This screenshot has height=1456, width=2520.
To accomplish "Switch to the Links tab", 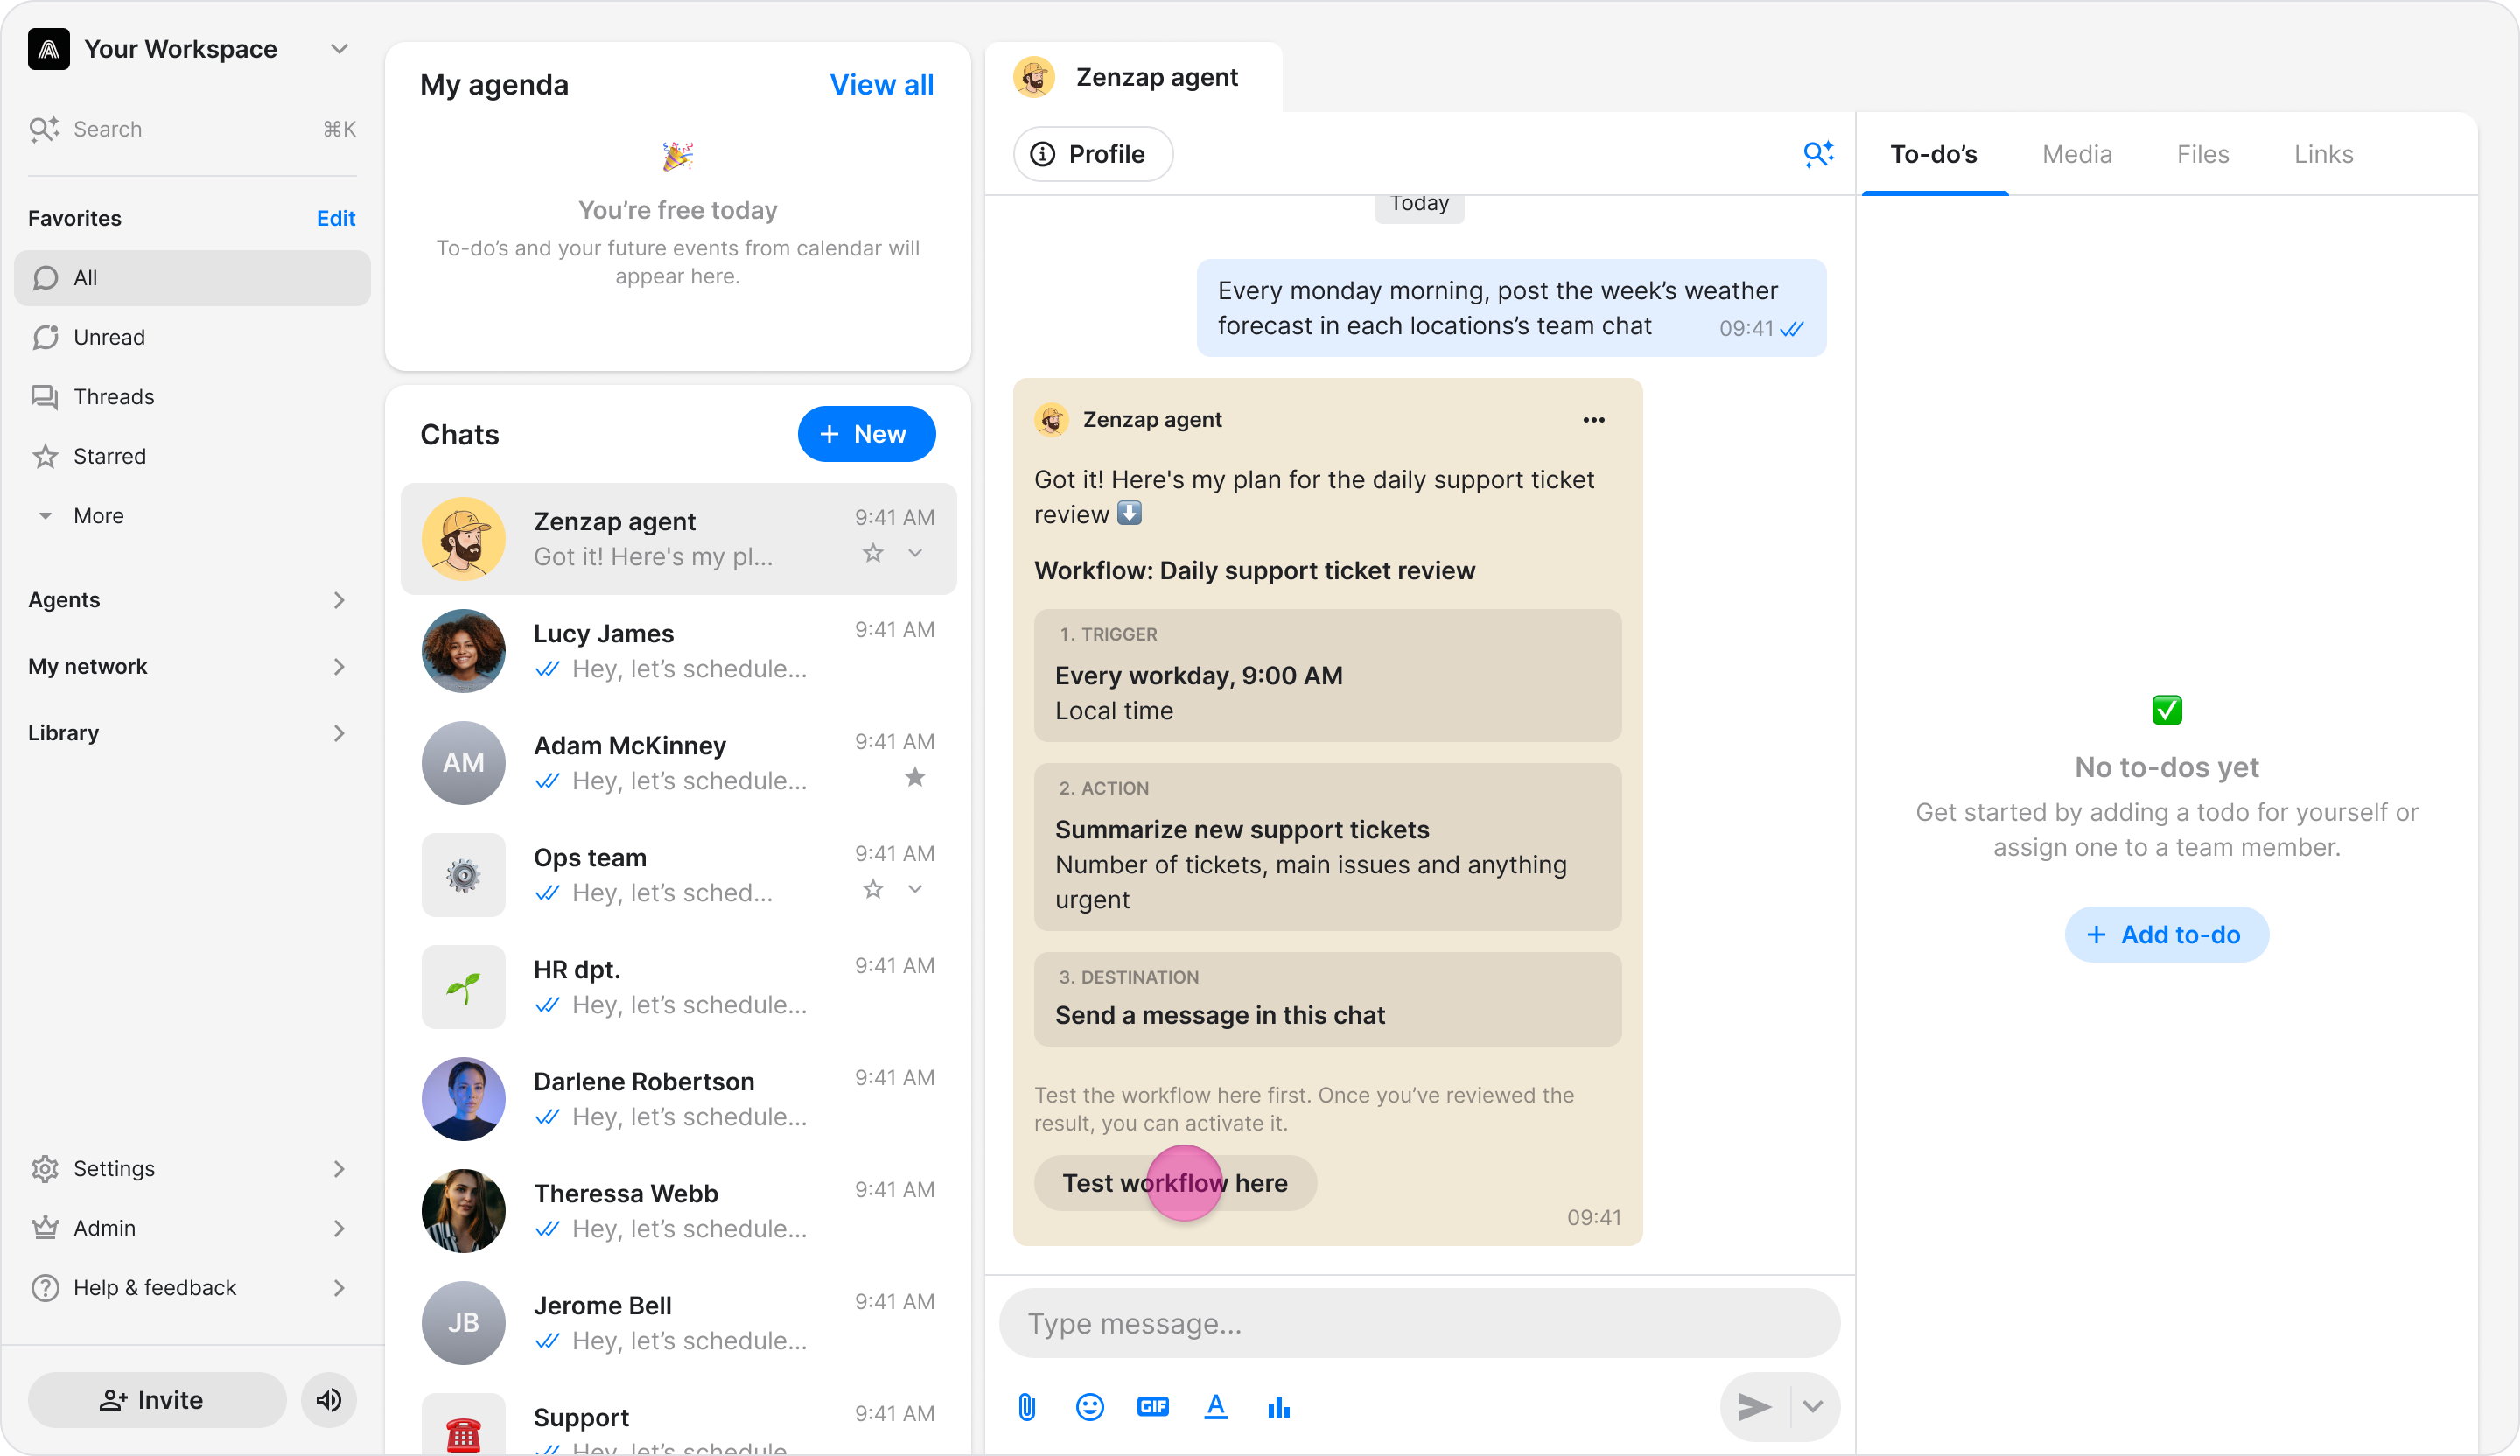I will pyautogui.click(x=2323, y=154).
